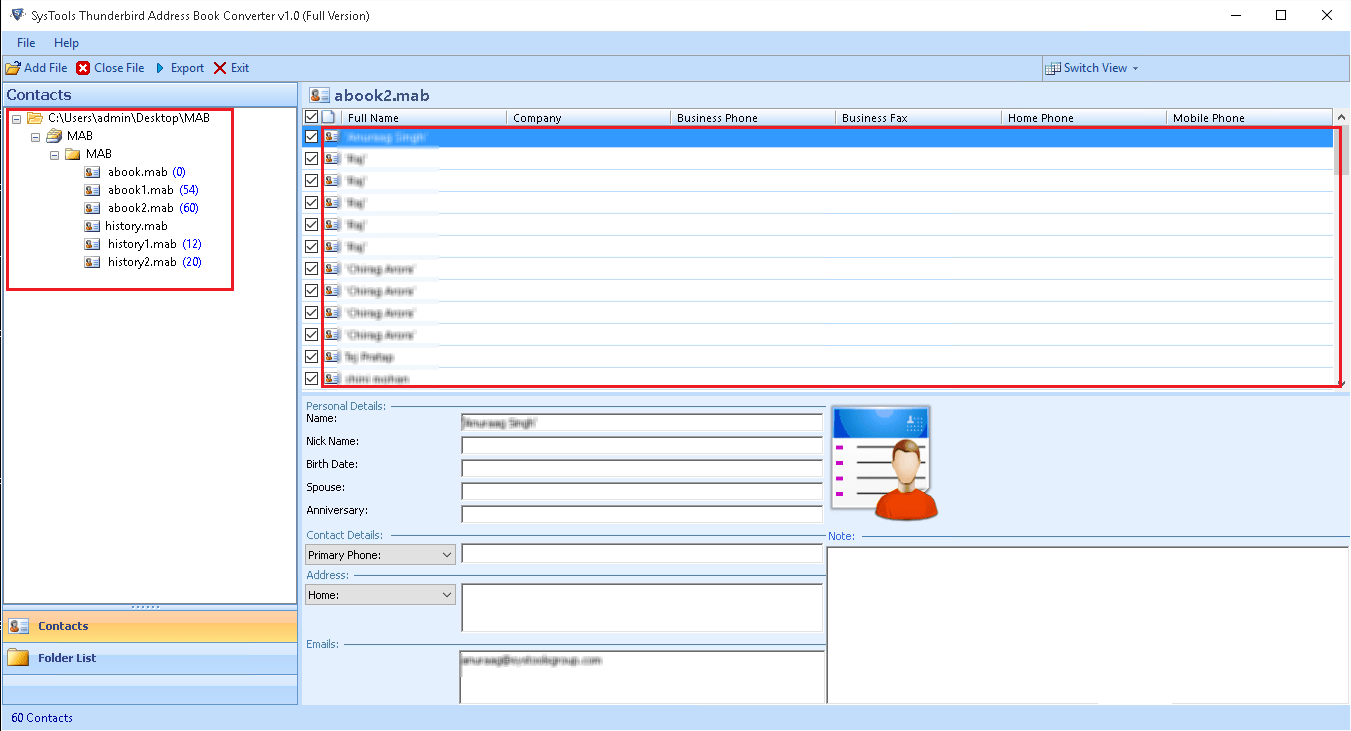Uncheck the Raj Pratap contact row

coord(311,356)
